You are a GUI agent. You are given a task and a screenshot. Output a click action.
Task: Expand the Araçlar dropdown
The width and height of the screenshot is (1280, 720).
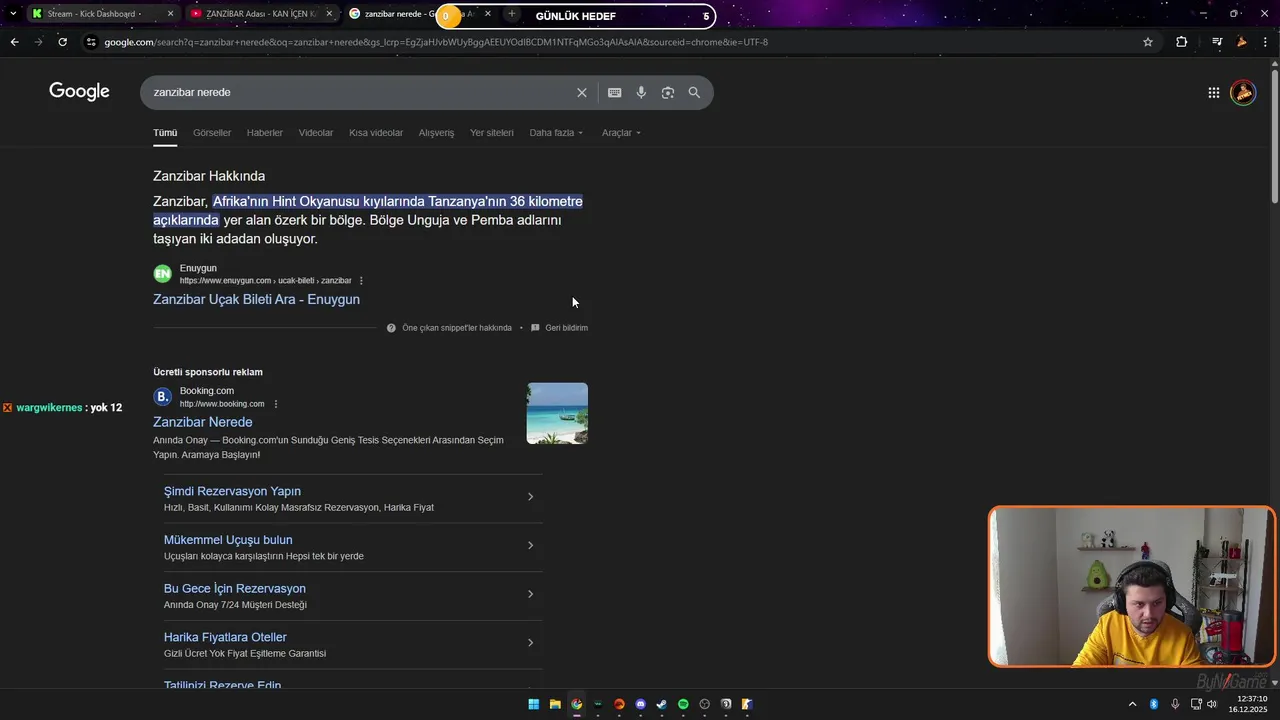tap(621, 132)
